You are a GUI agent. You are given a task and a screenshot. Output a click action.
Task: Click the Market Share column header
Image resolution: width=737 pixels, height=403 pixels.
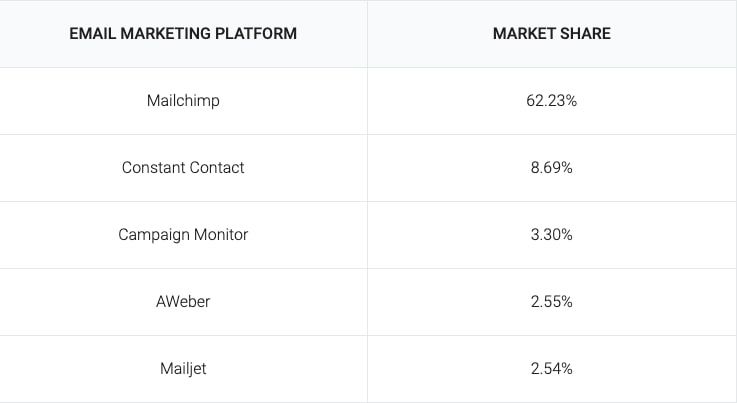[x=552, y=33]
